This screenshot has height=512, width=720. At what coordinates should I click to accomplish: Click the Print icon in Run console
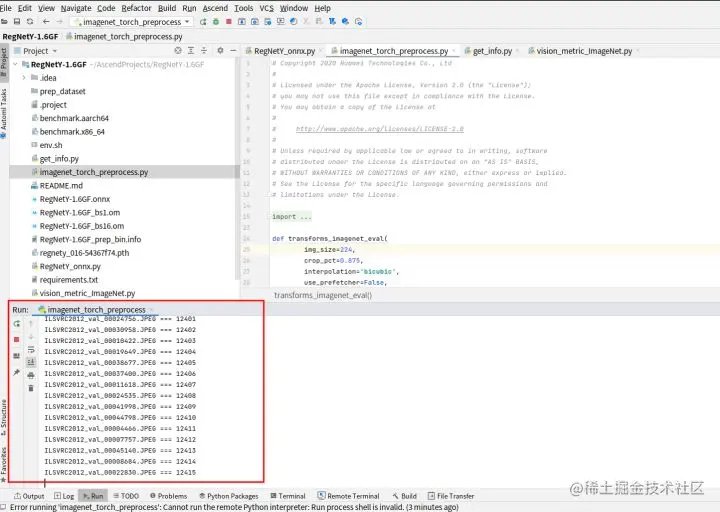pyautogui.click(x=31, y=375)
